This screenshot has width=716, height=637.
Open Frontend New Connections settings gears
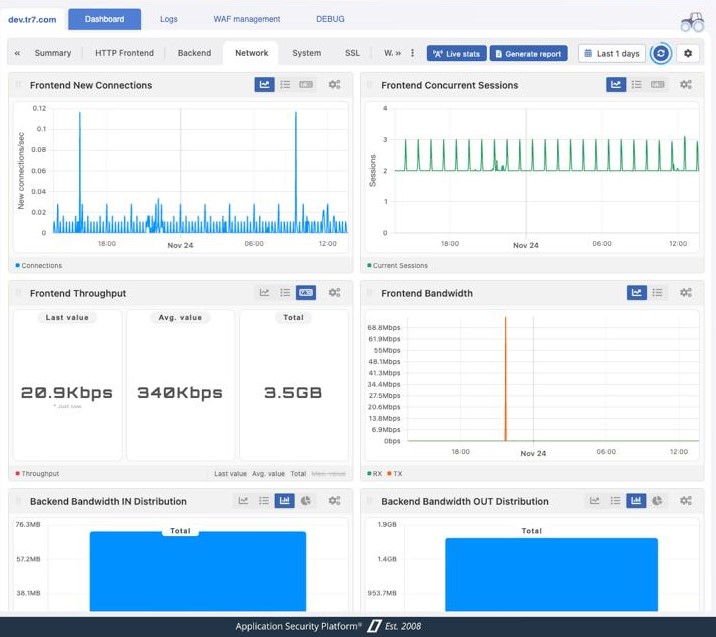click(x=334, y=84)
